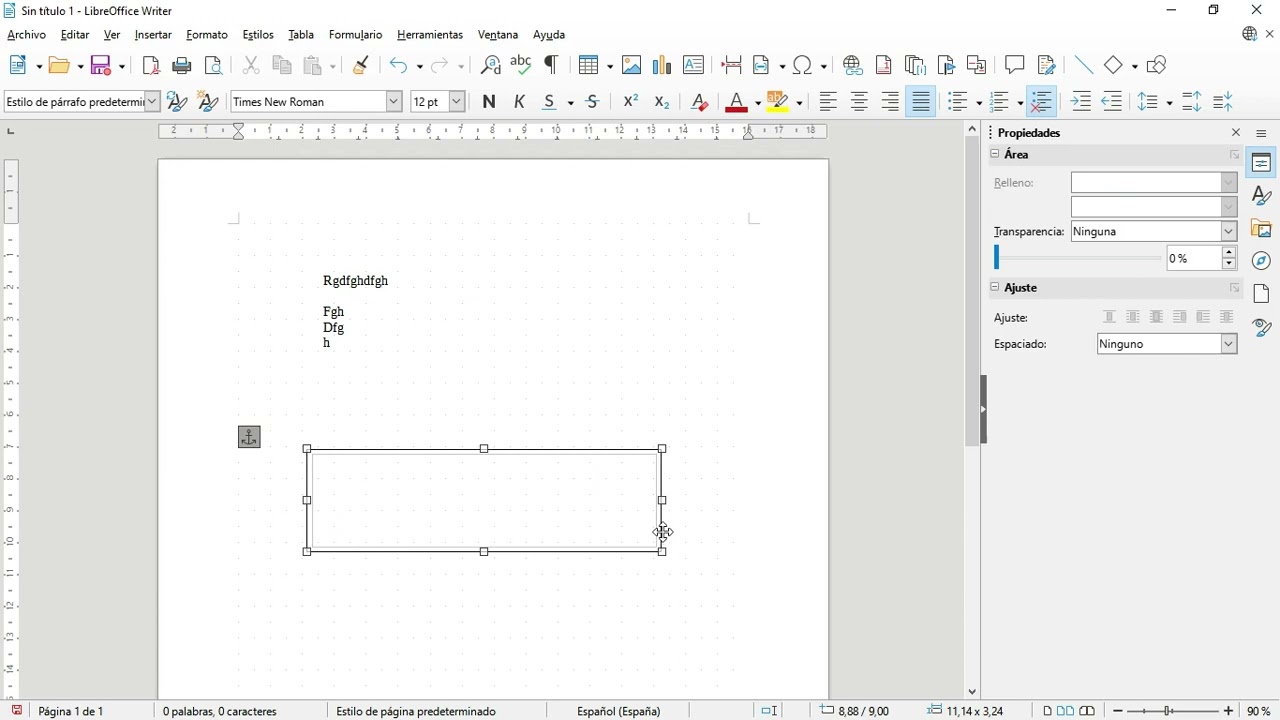Toggle italic formatting (K)
The width and height of the screenshot is (1280, 720).
tap(520, 102)
